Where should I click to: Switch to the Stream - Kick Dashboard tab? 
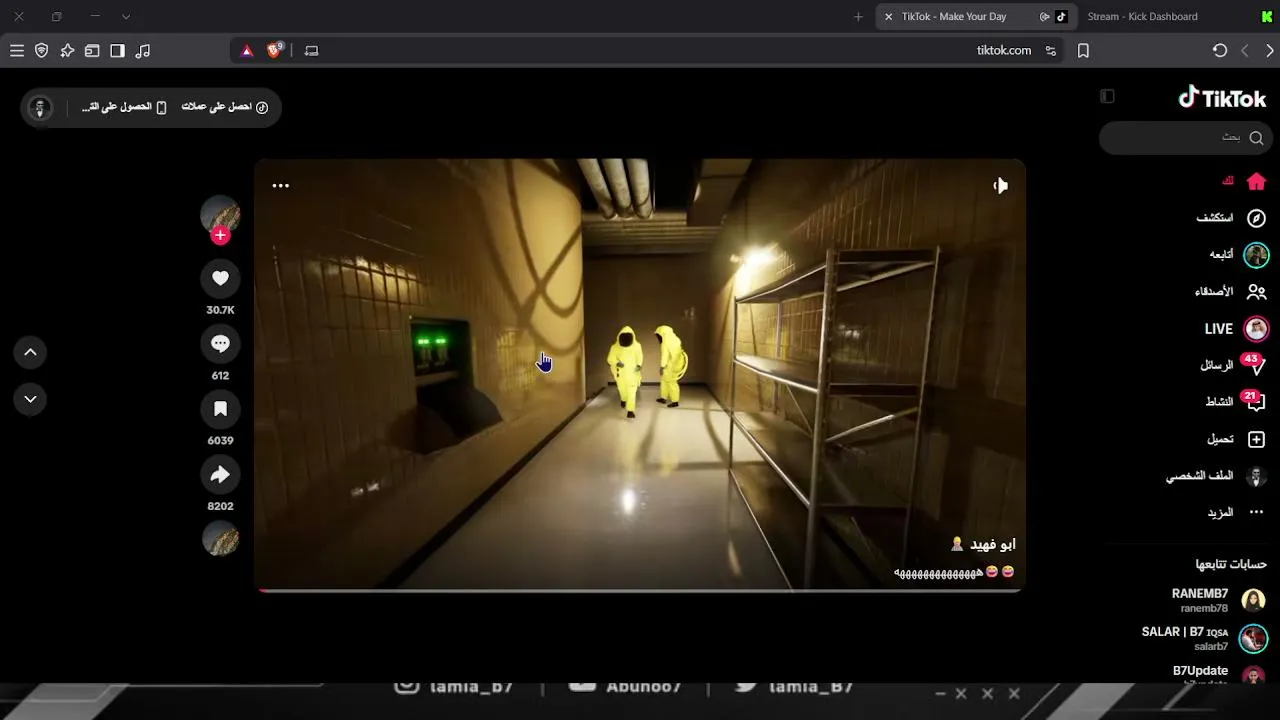click(x=1142, y=16)
